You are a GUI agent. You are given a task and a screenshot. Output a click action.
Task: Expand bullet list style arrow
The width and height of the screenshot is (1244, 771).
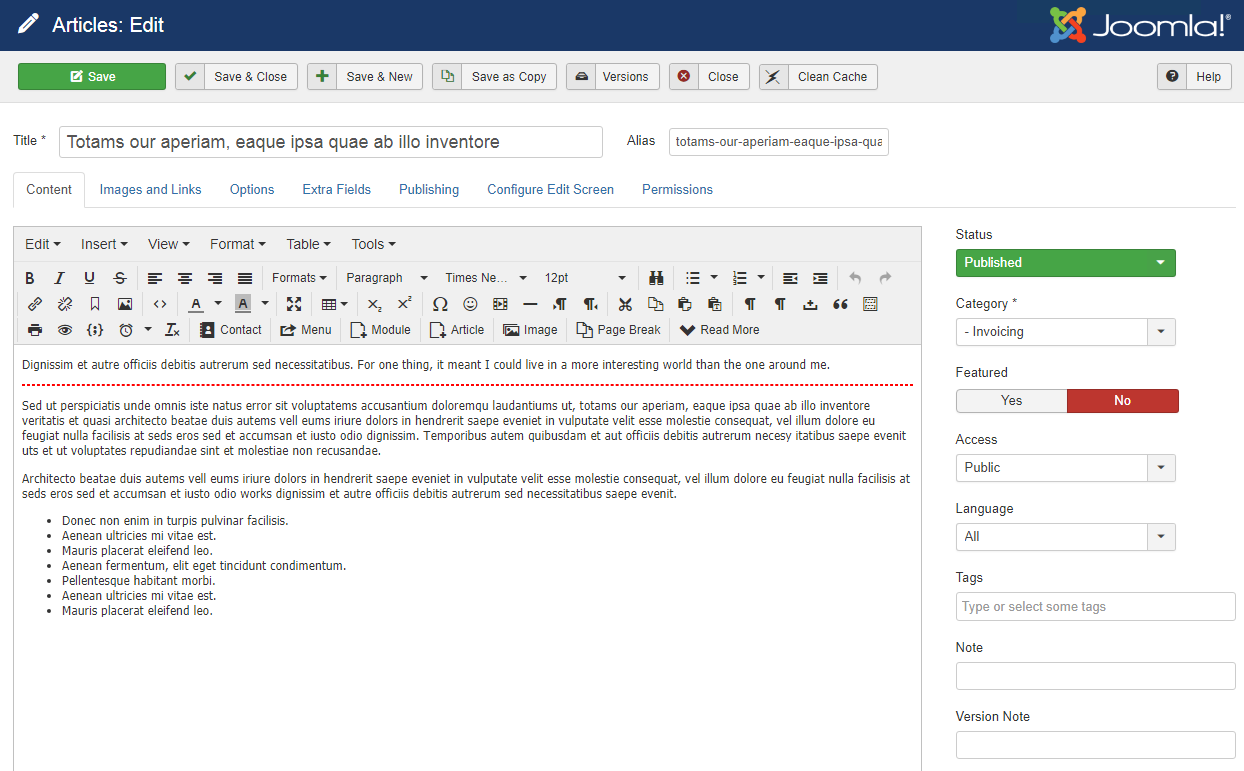click(714, 278)
